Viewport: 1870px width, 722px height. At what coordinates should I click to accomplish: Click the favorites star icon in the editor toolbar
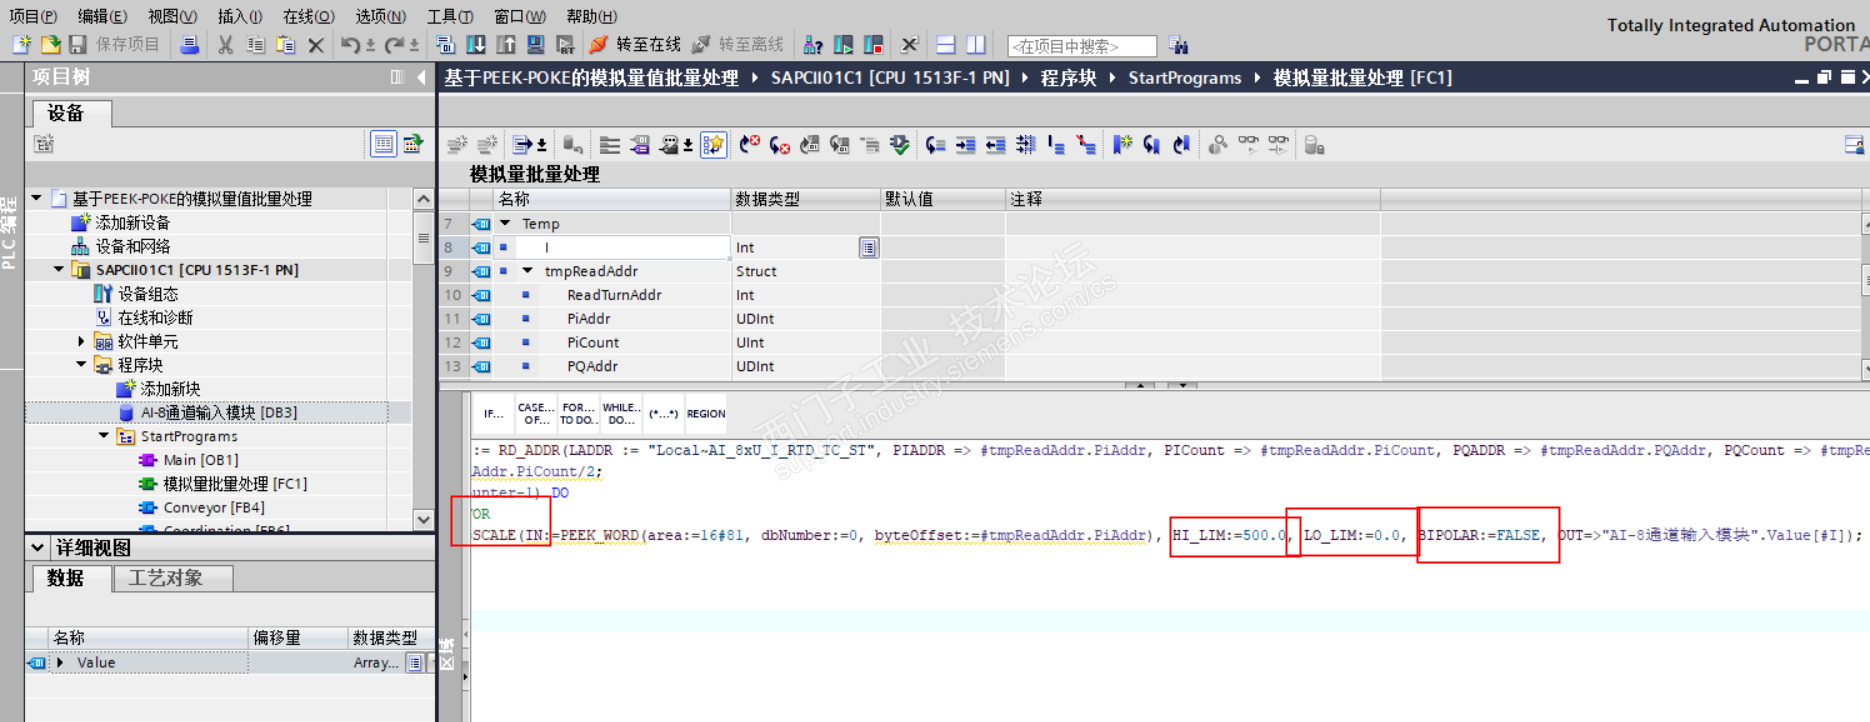[713, 145]
